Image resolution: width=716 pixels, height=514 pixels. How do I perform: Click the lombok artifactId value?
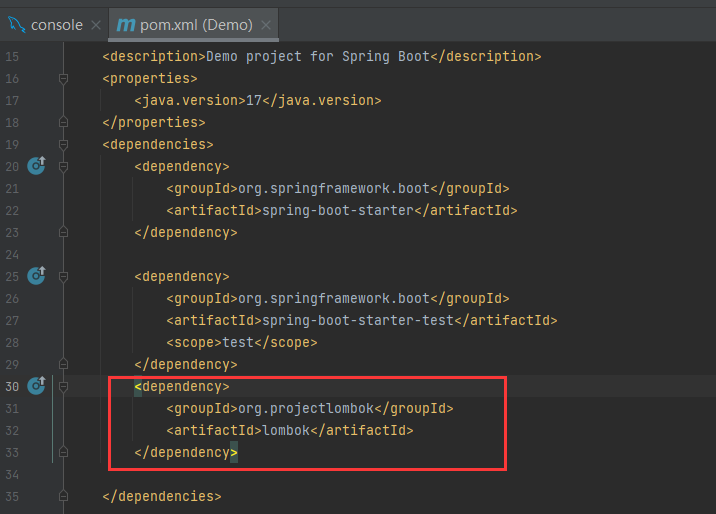click(283, 430)
